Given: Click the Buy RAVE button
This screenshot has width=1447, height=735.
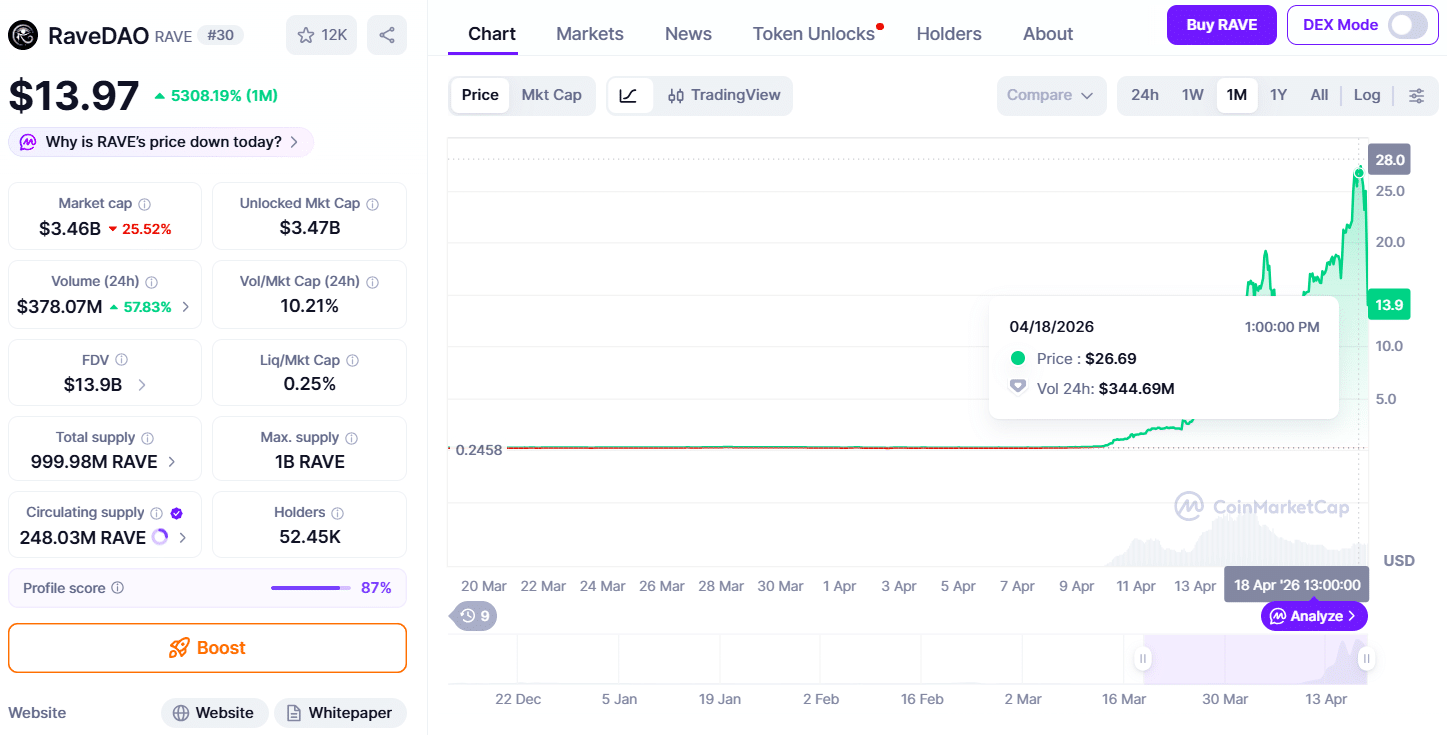Looking at the screenshot, I should pos(1221,25).
